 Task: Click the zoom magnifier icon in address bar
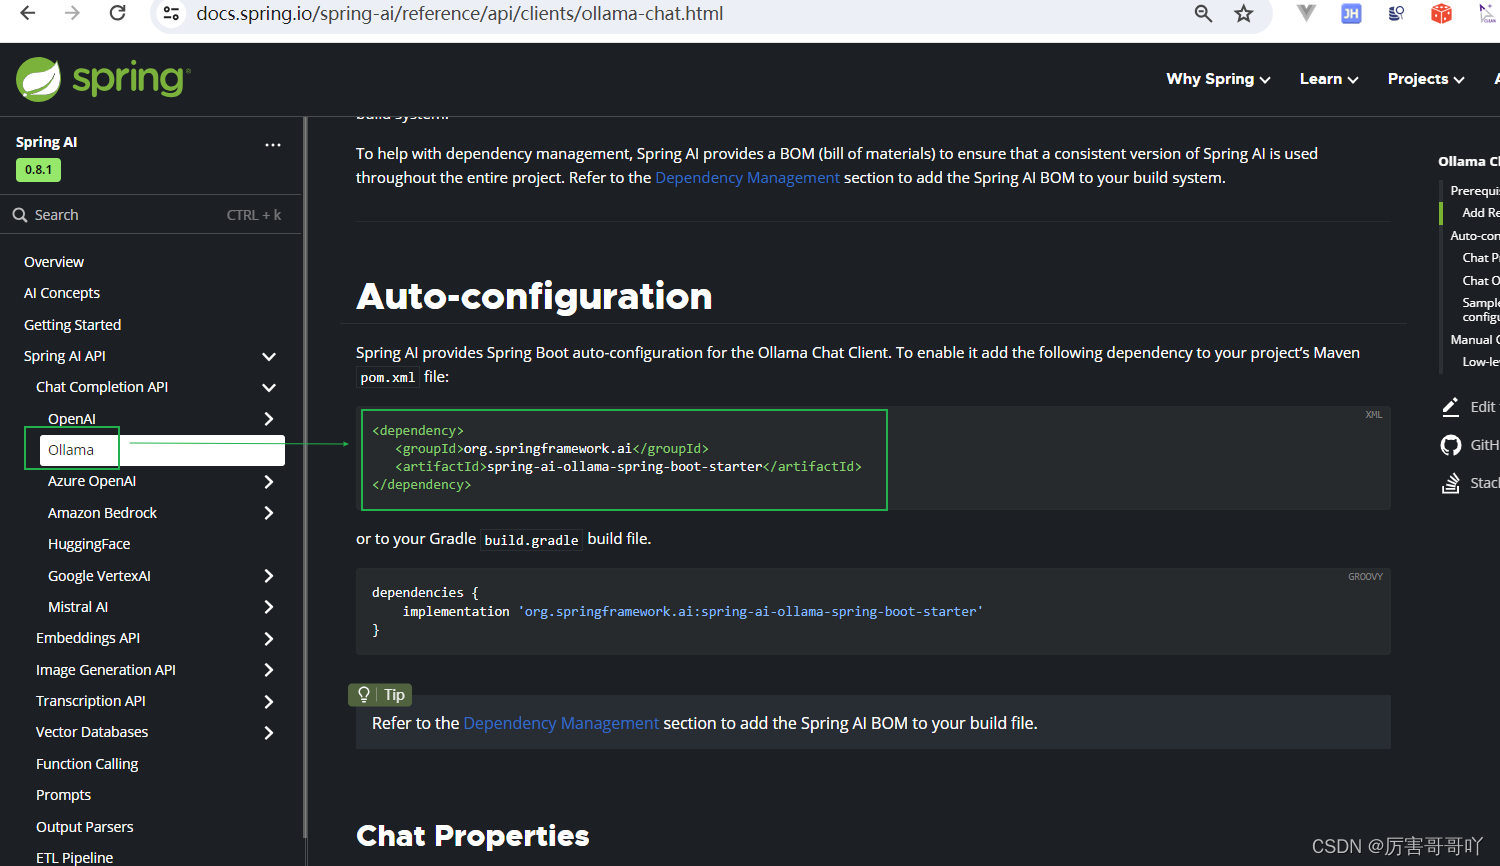[x=1203, y=14]
